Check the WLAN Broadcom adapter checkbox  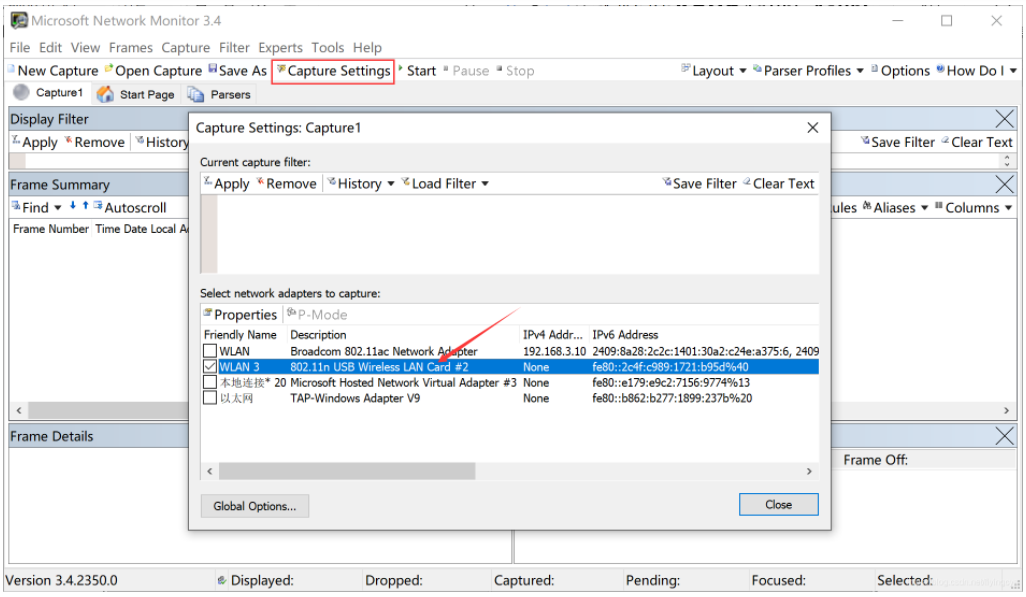point(210,352)
